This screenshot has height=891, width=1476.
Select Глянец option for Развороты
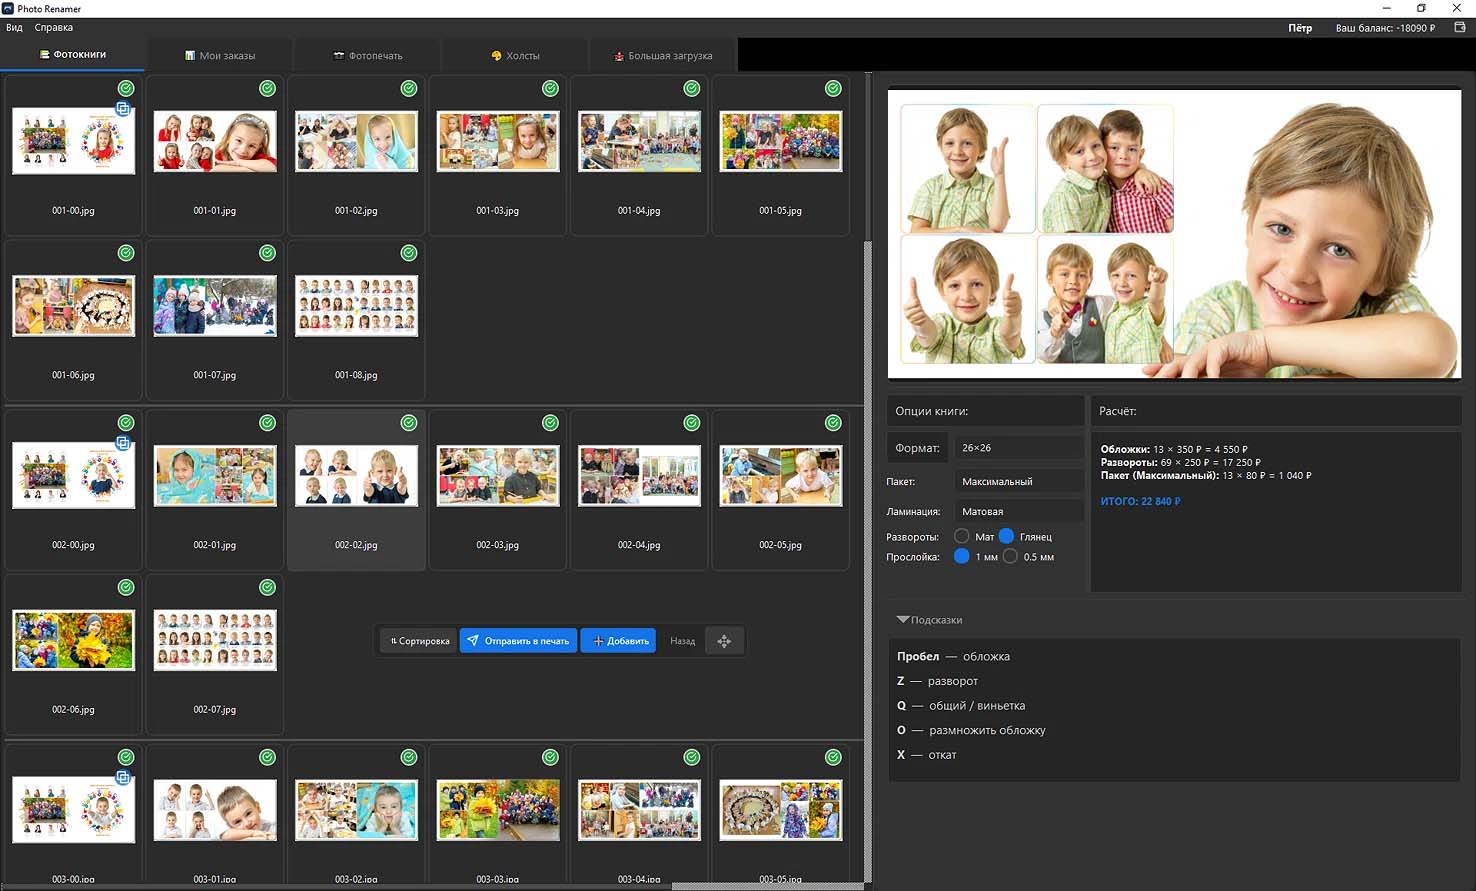[x=1007, y=537]
